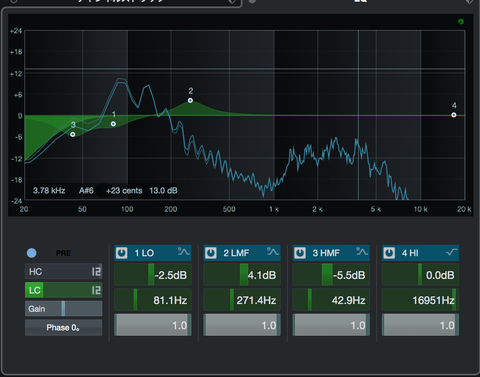
Task: Click the 13.0 dB readout
Action: coord(163,191)
